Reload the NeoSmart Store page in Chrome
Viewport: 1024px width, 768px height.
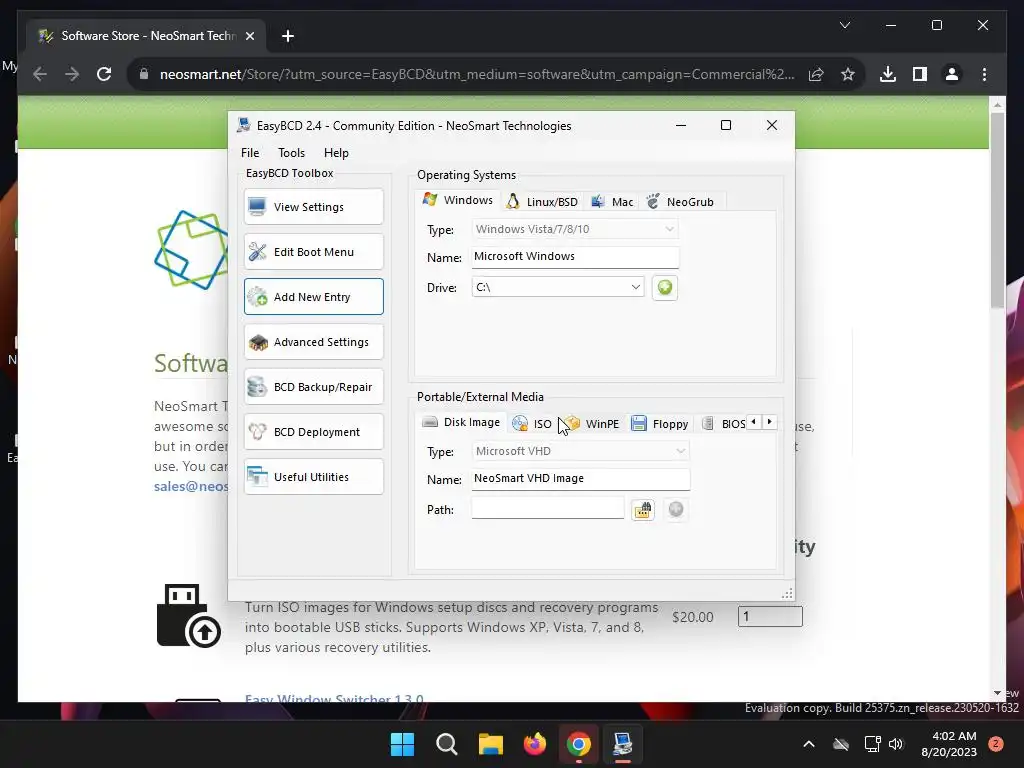[104, 74]
